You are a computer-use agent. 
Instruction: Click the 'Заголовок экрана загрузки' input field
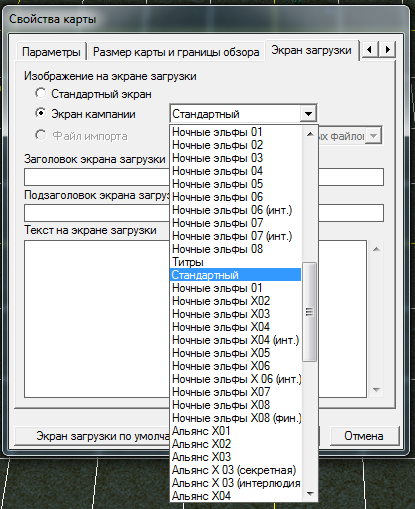97,177
